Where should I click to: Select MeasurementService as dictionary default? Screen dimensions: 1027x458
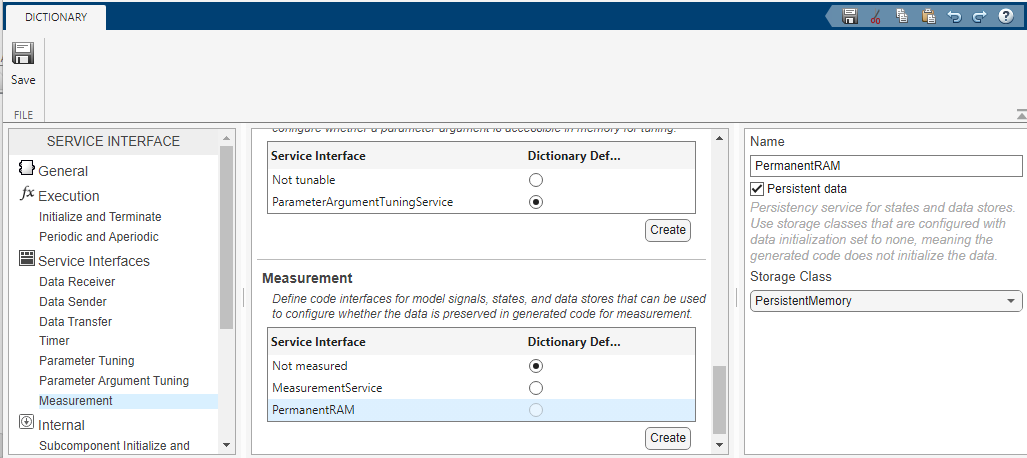click(536, 388)
